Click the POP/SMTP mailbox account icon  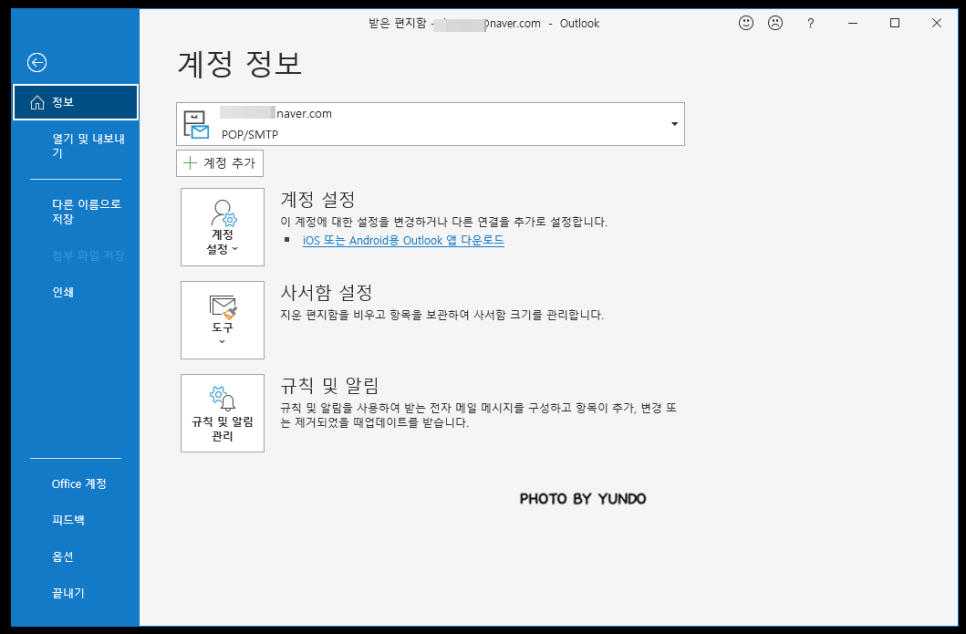coord(197,124)
